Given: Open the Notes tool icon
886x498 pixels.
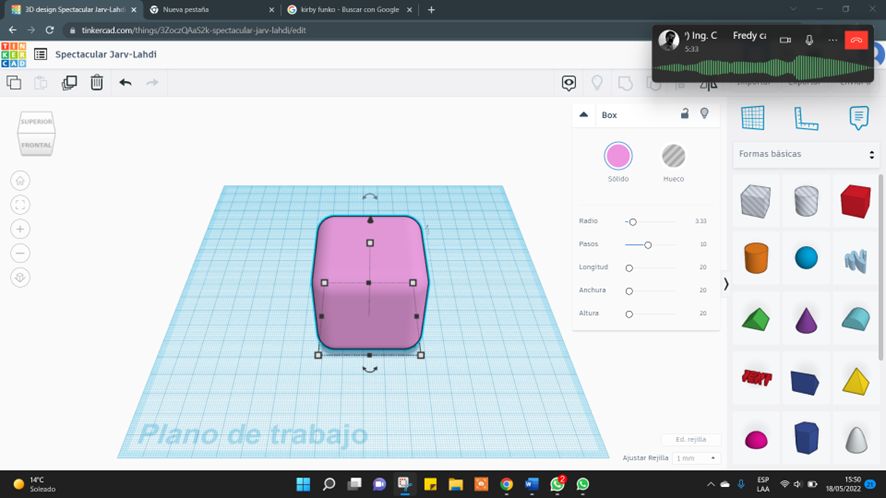Looking at the screenshot, I should click(858, 118).
